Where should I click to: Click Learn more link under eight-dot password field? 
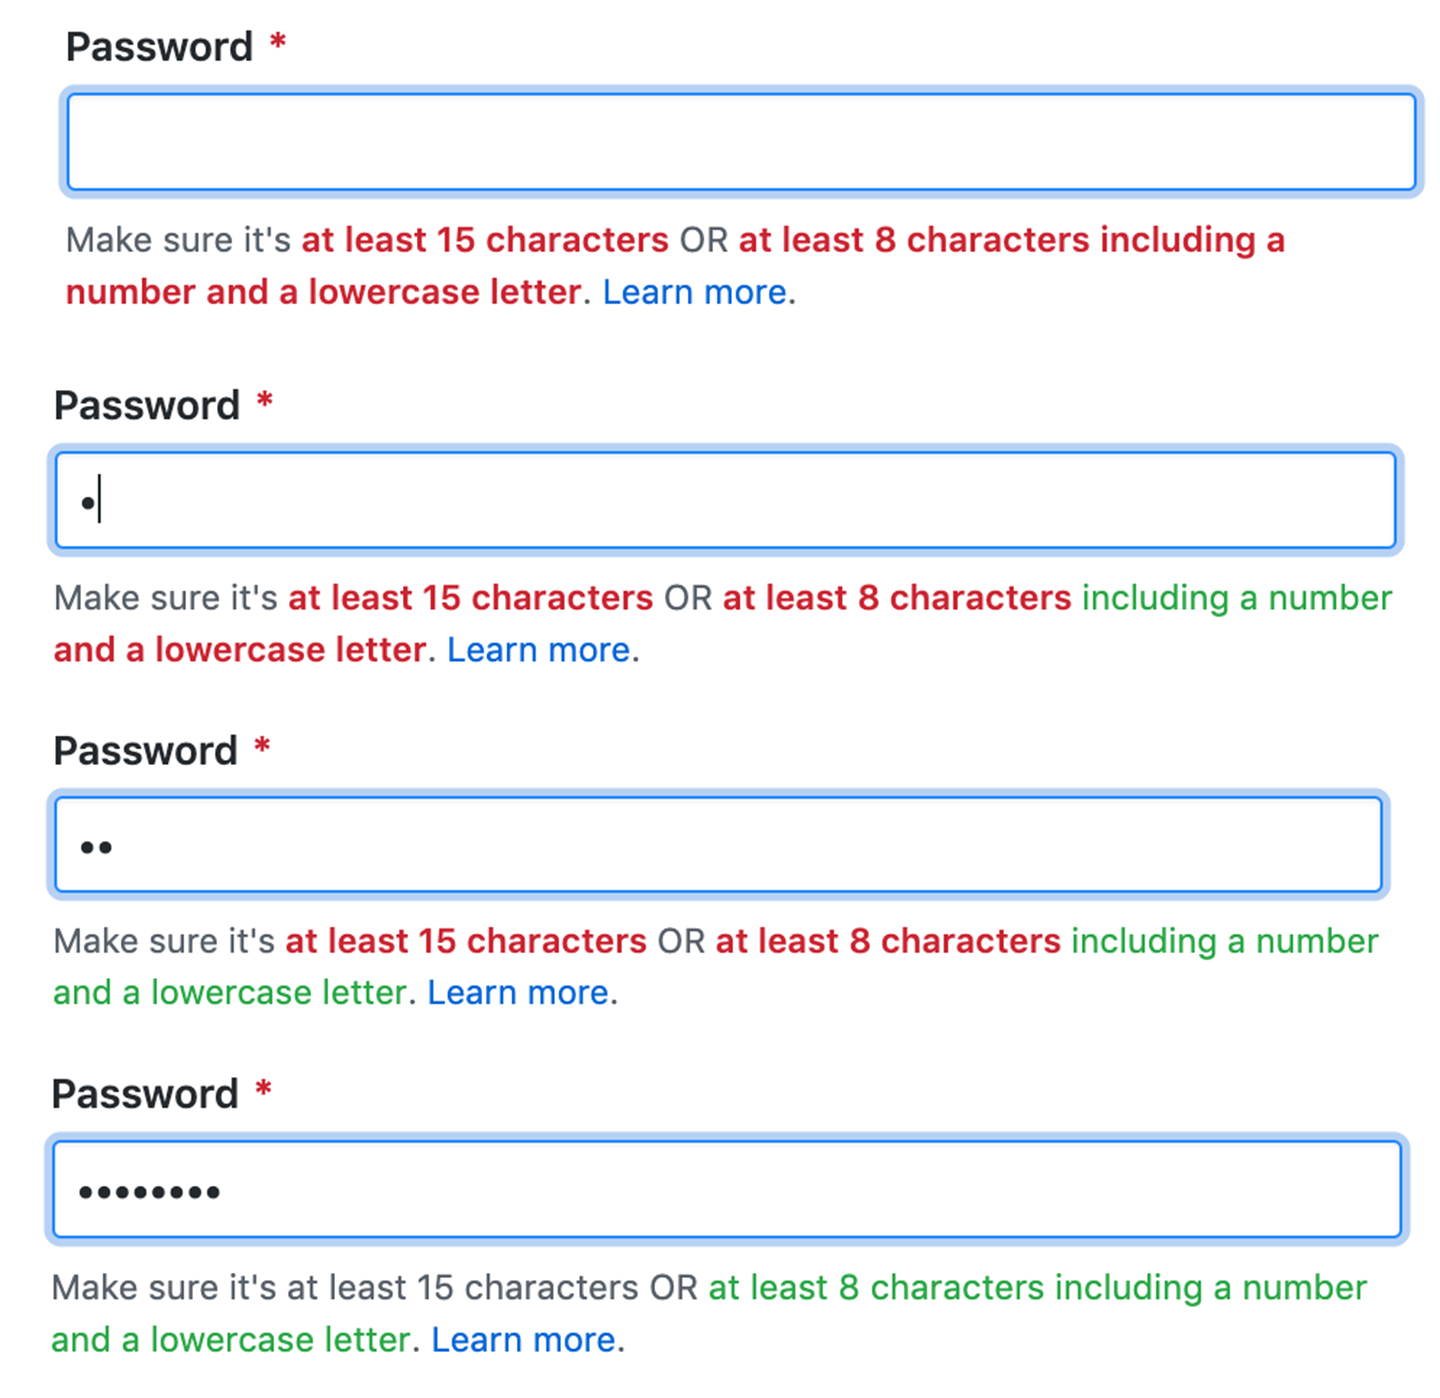click(523, 1339)
